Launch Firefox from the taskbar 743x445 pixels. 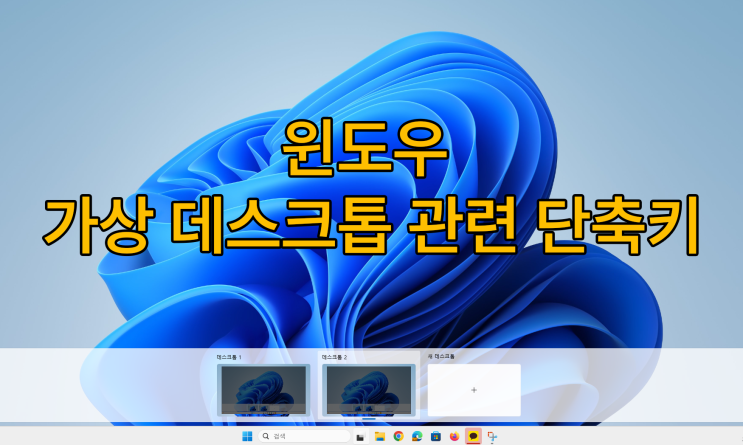(x=454, y=436)
